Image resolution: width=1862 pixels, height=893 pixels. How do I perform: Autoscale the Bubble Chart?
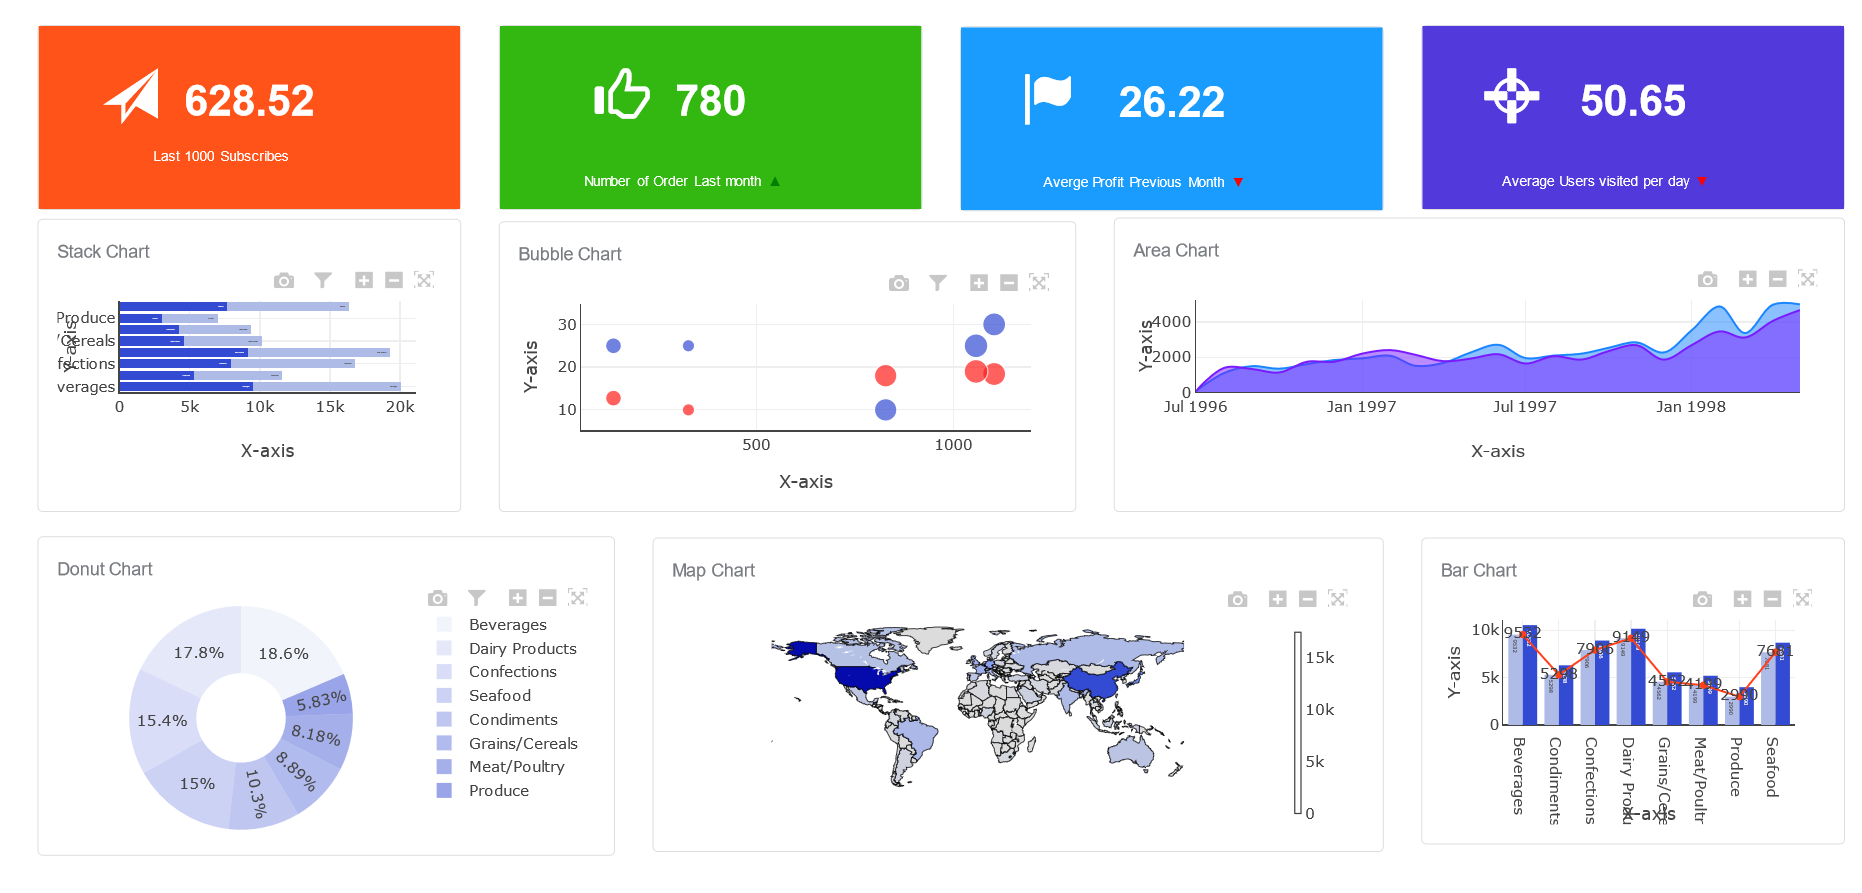click(1039, 283)
